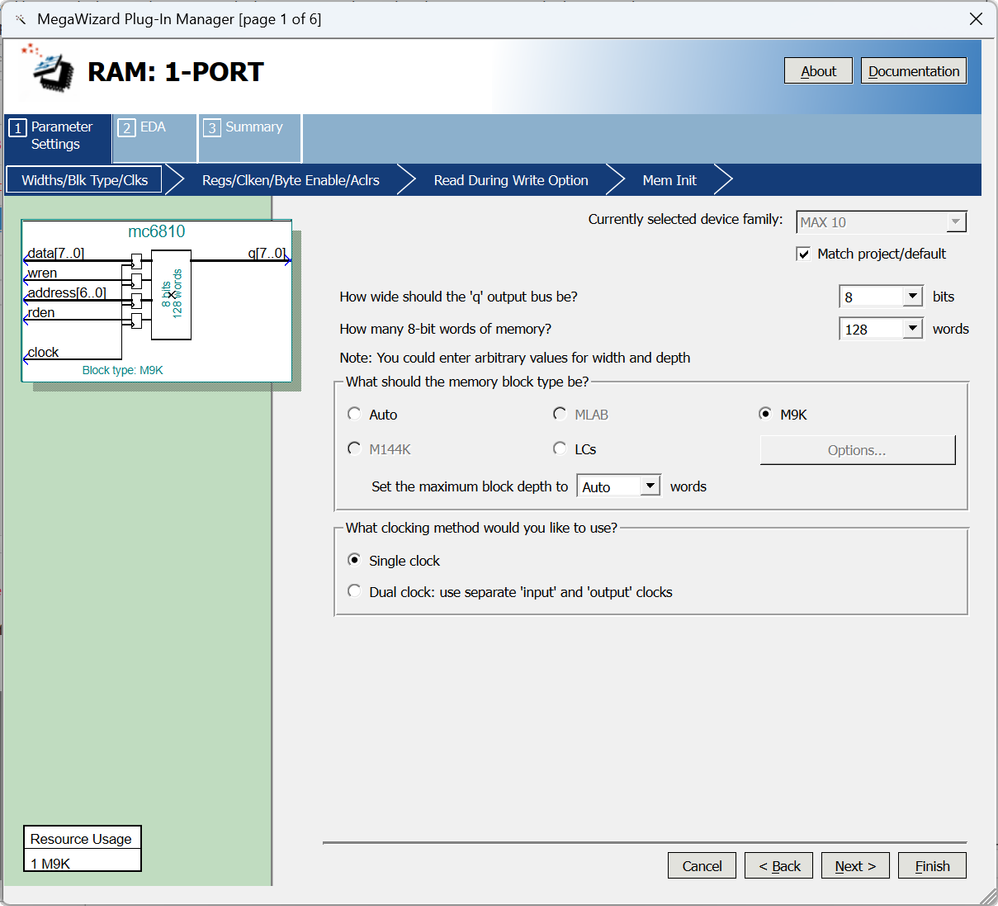Open the Documentation button
998x906 pixels.
[x=913, y=71]
